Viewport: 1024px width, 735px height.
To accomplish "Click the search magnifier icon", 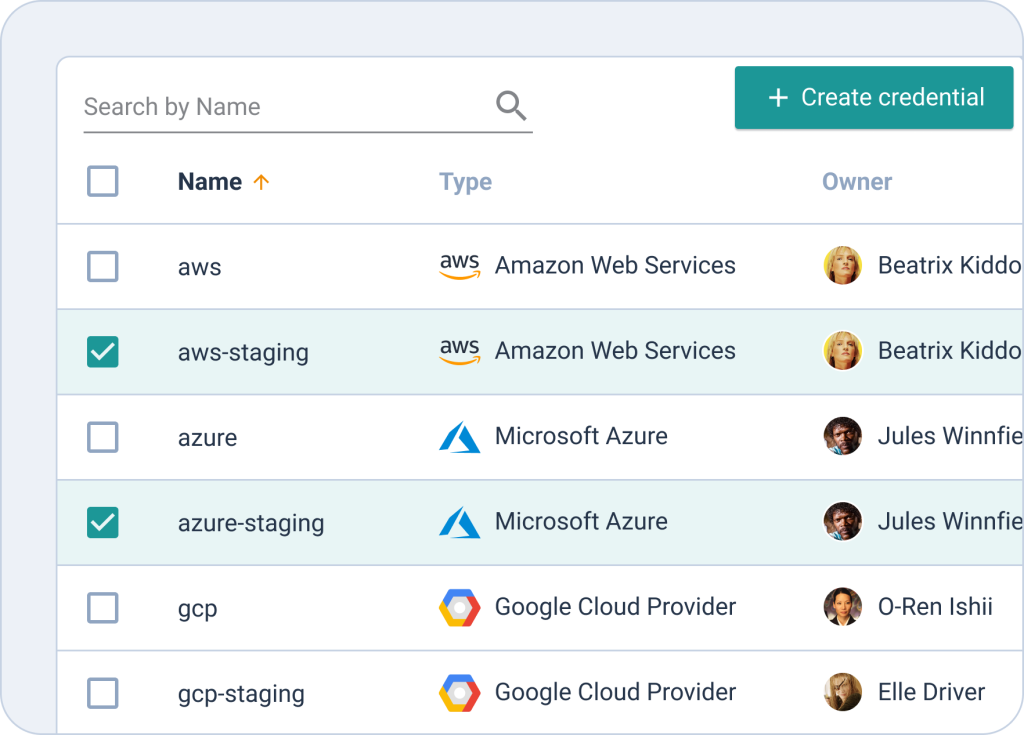I will pyautogui.click(x=511, y=106).
